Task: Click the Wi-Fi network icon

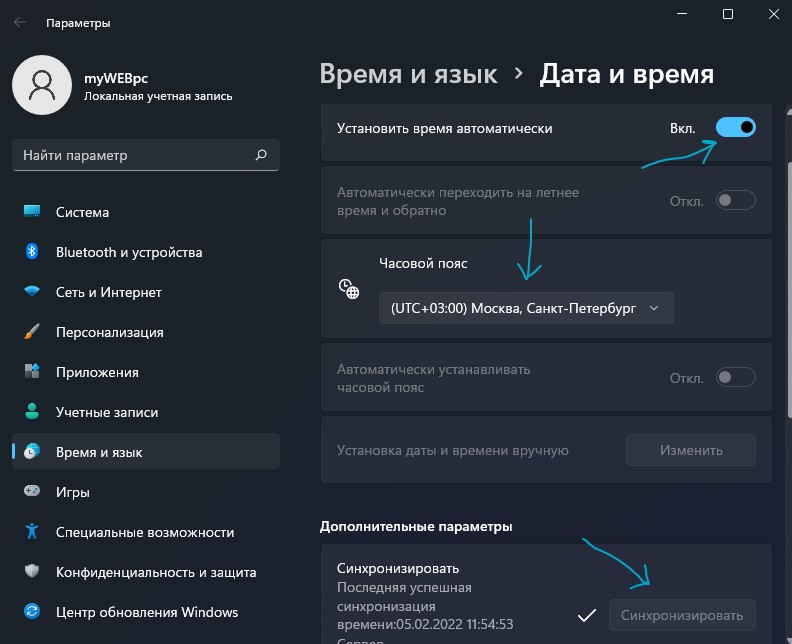Action: (32, 291)
